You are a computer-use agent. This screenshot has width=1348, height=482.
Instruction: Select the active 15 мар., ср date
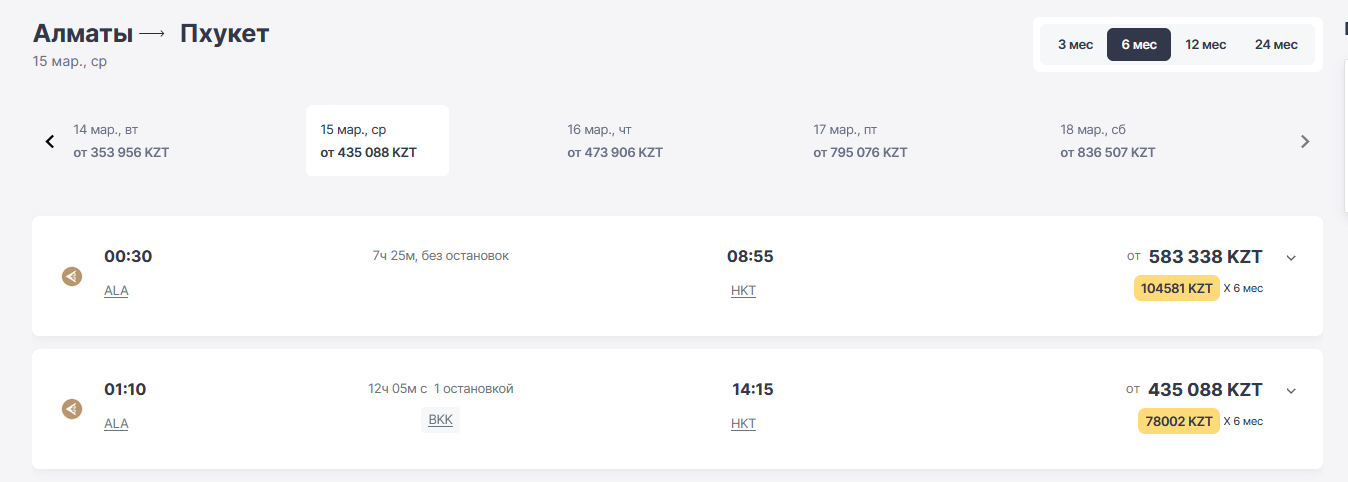pos(377,141)
